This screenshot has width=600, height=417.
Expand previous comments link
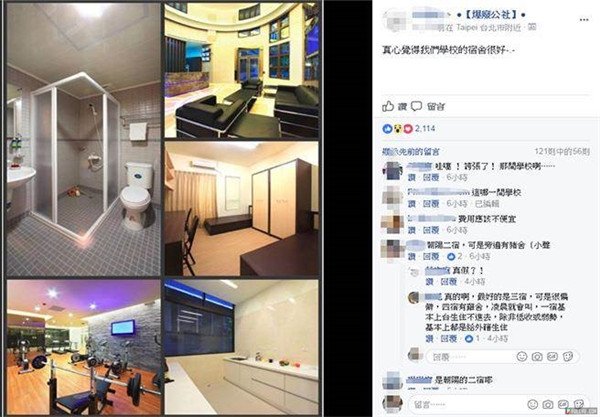411,151
